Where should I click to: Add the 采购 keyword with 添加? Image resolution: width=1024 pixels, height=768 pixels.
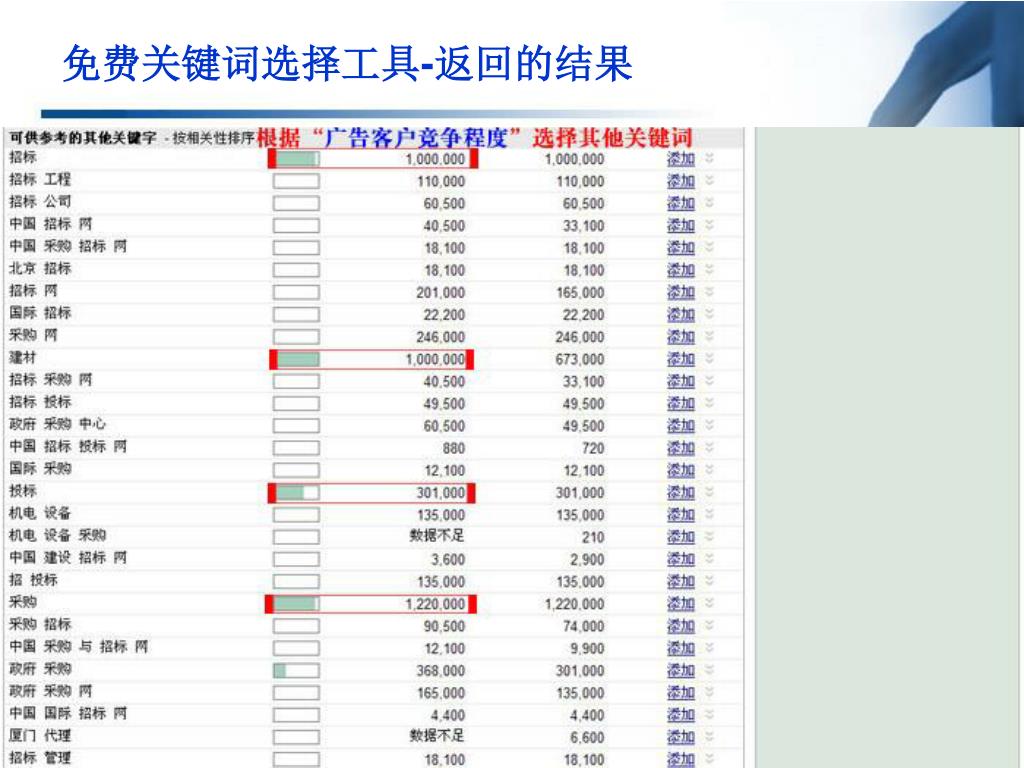pyautogui.click(x=680, y=604)
